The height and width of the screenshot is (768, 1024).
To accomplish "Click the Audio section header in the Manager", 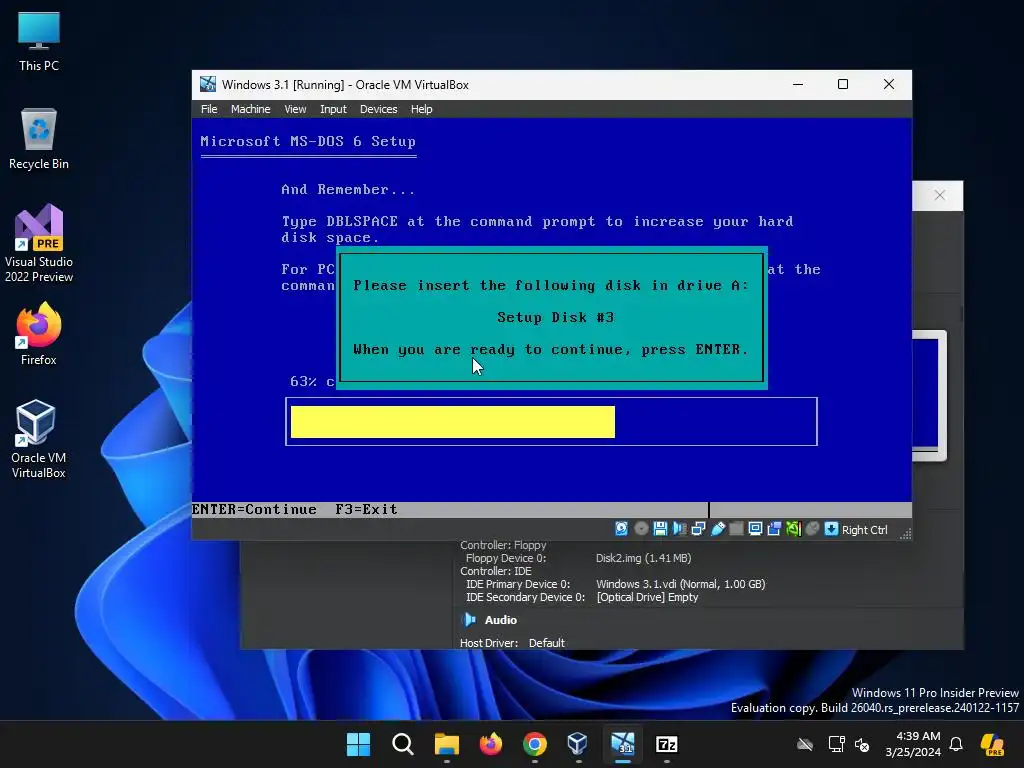I will 500,620.
